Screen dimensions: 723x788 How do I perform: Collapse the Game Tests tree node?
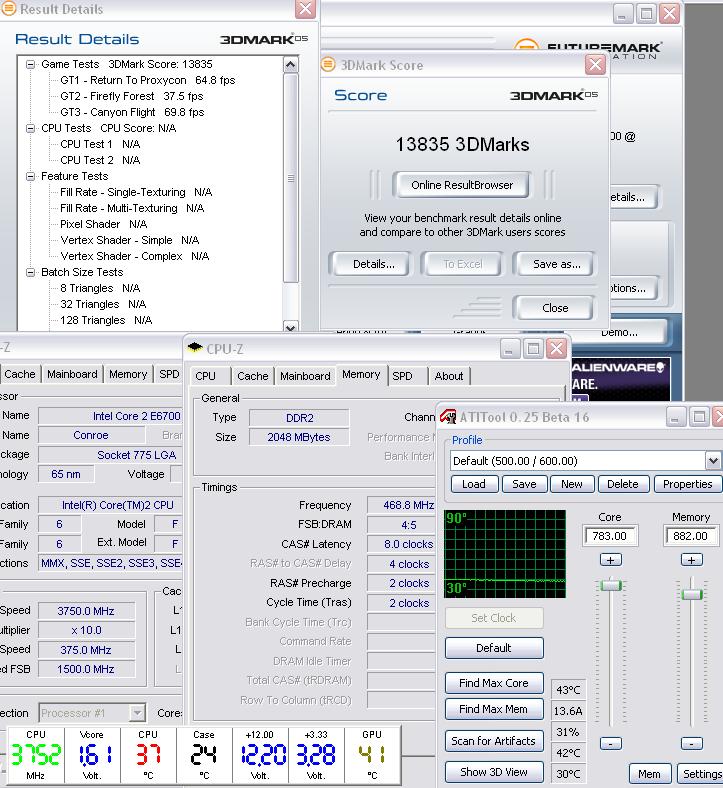click(31, 64)
